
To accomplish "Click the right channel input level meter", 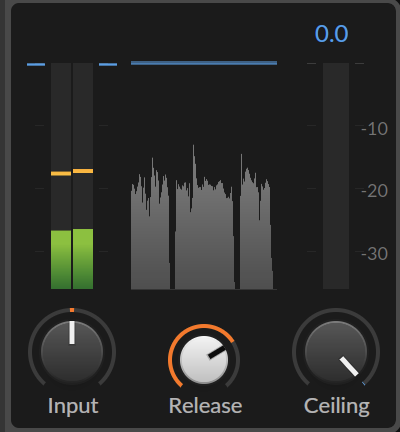I will tap(83, 176).
